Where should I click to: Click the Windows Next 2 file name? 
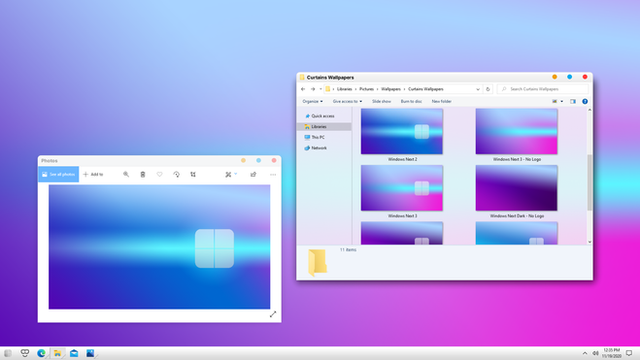(402, 159)
